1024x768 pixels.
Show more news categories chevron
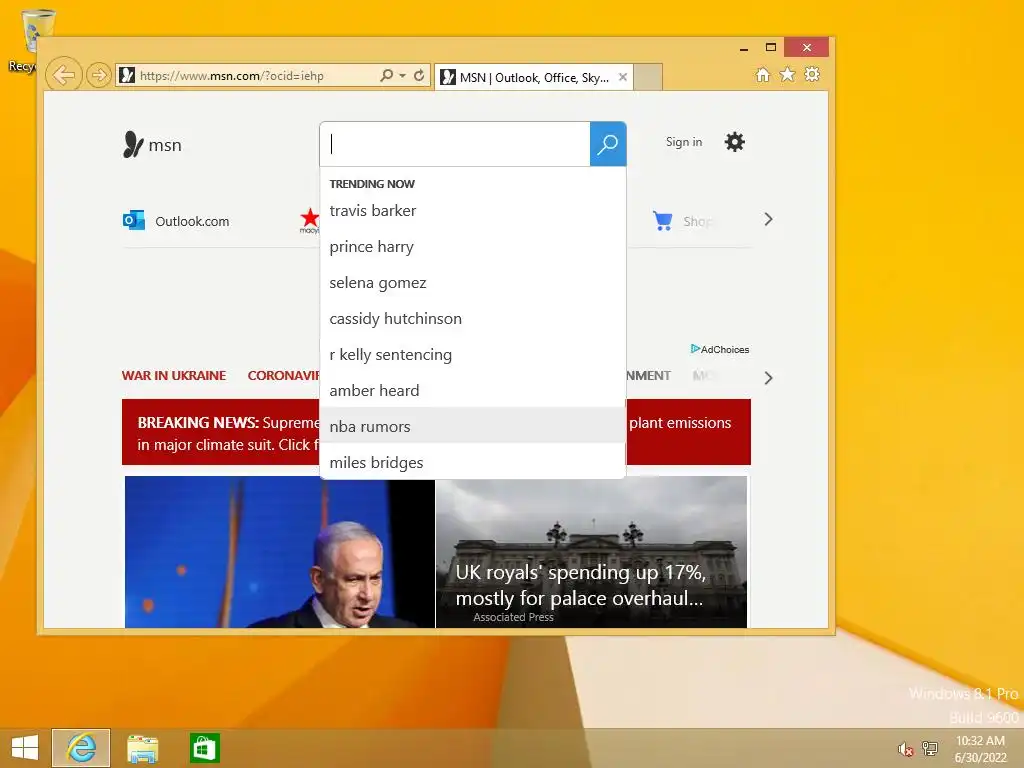769,378
